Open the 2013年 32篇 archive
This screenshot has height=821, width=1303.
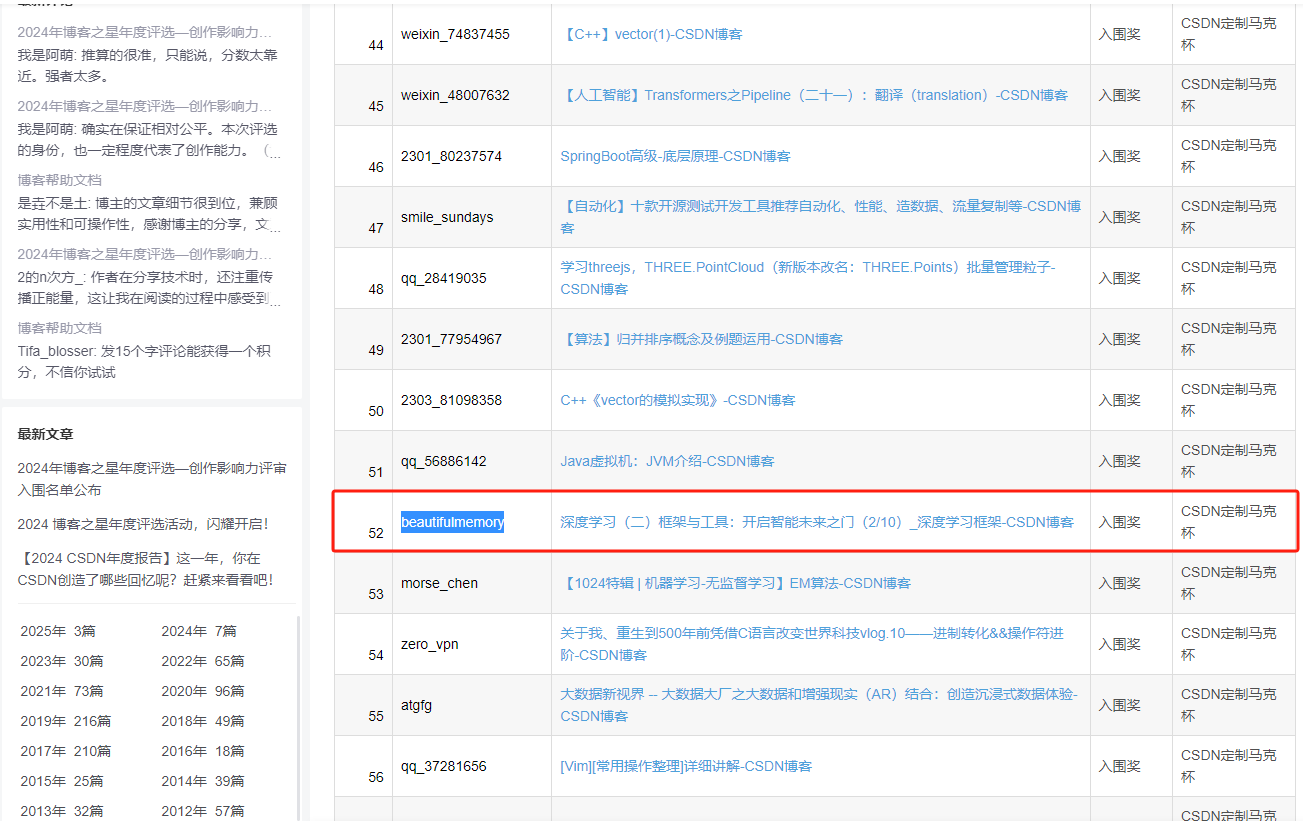pyautogui.click(x=62, y=811)
